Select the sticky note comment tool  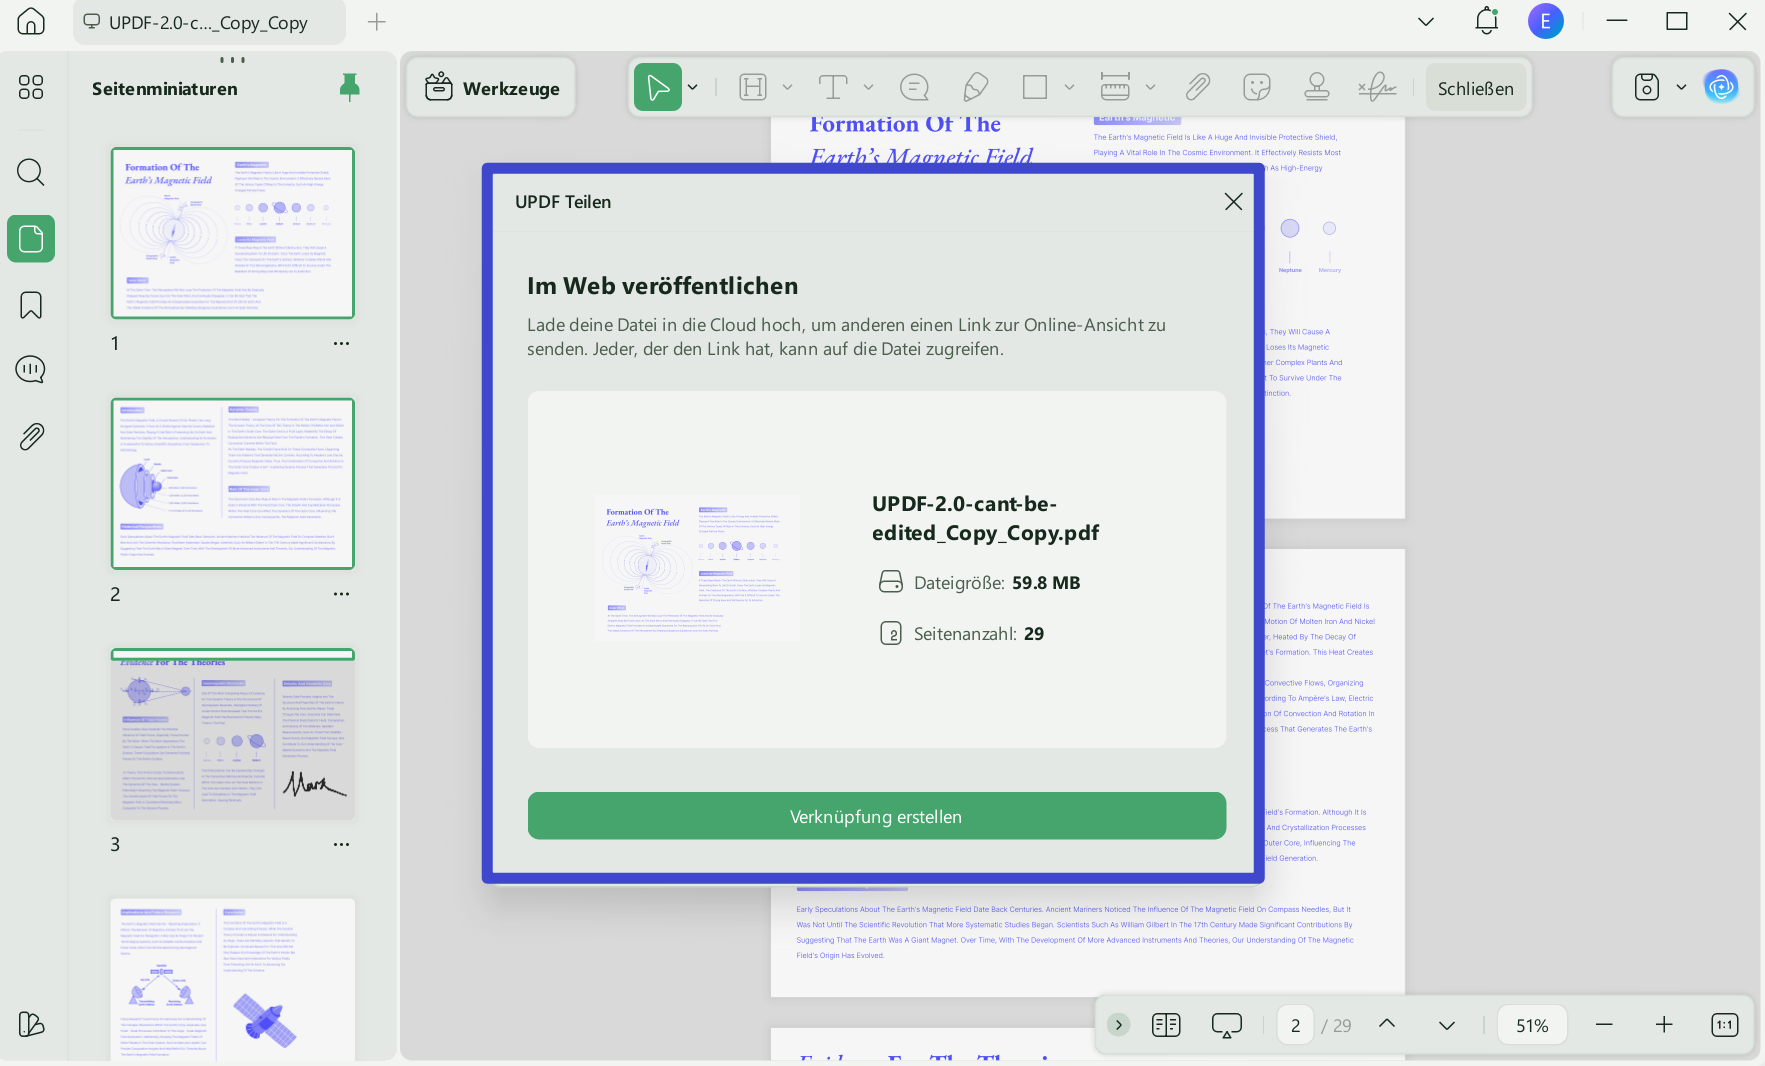[914, 88]
